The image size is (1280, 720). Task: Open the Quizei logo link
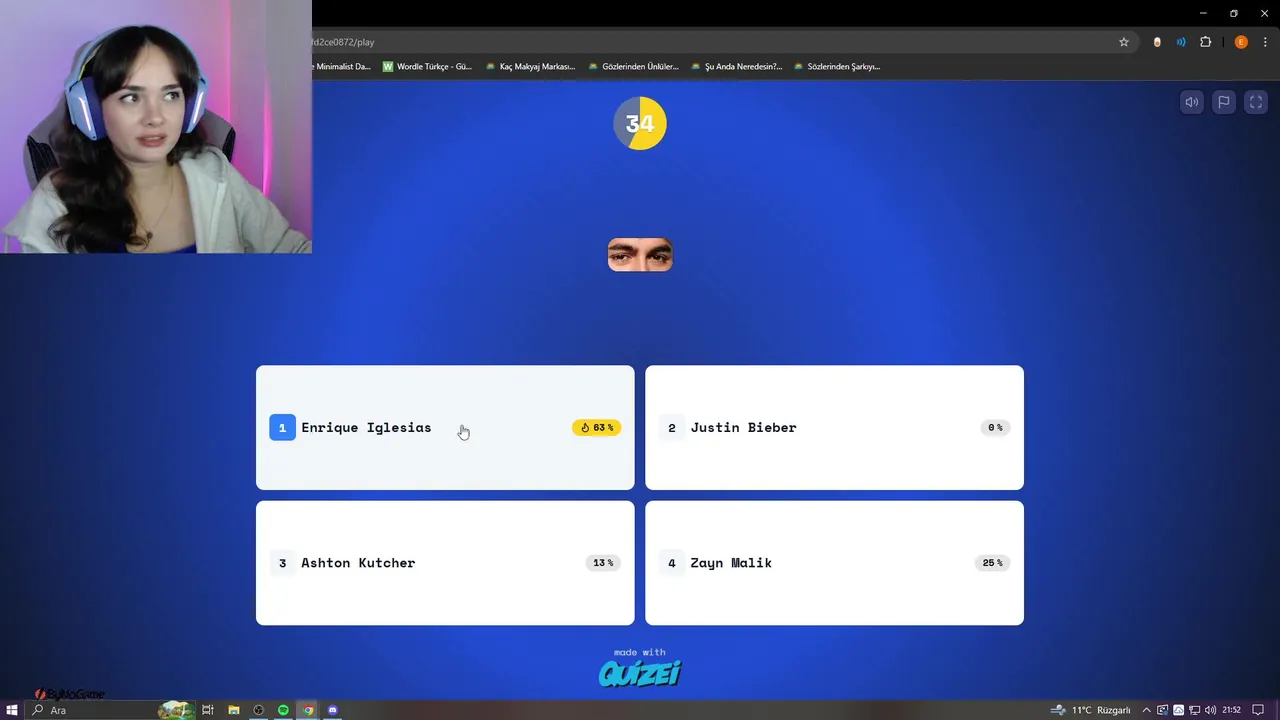(x=640, y=674)
